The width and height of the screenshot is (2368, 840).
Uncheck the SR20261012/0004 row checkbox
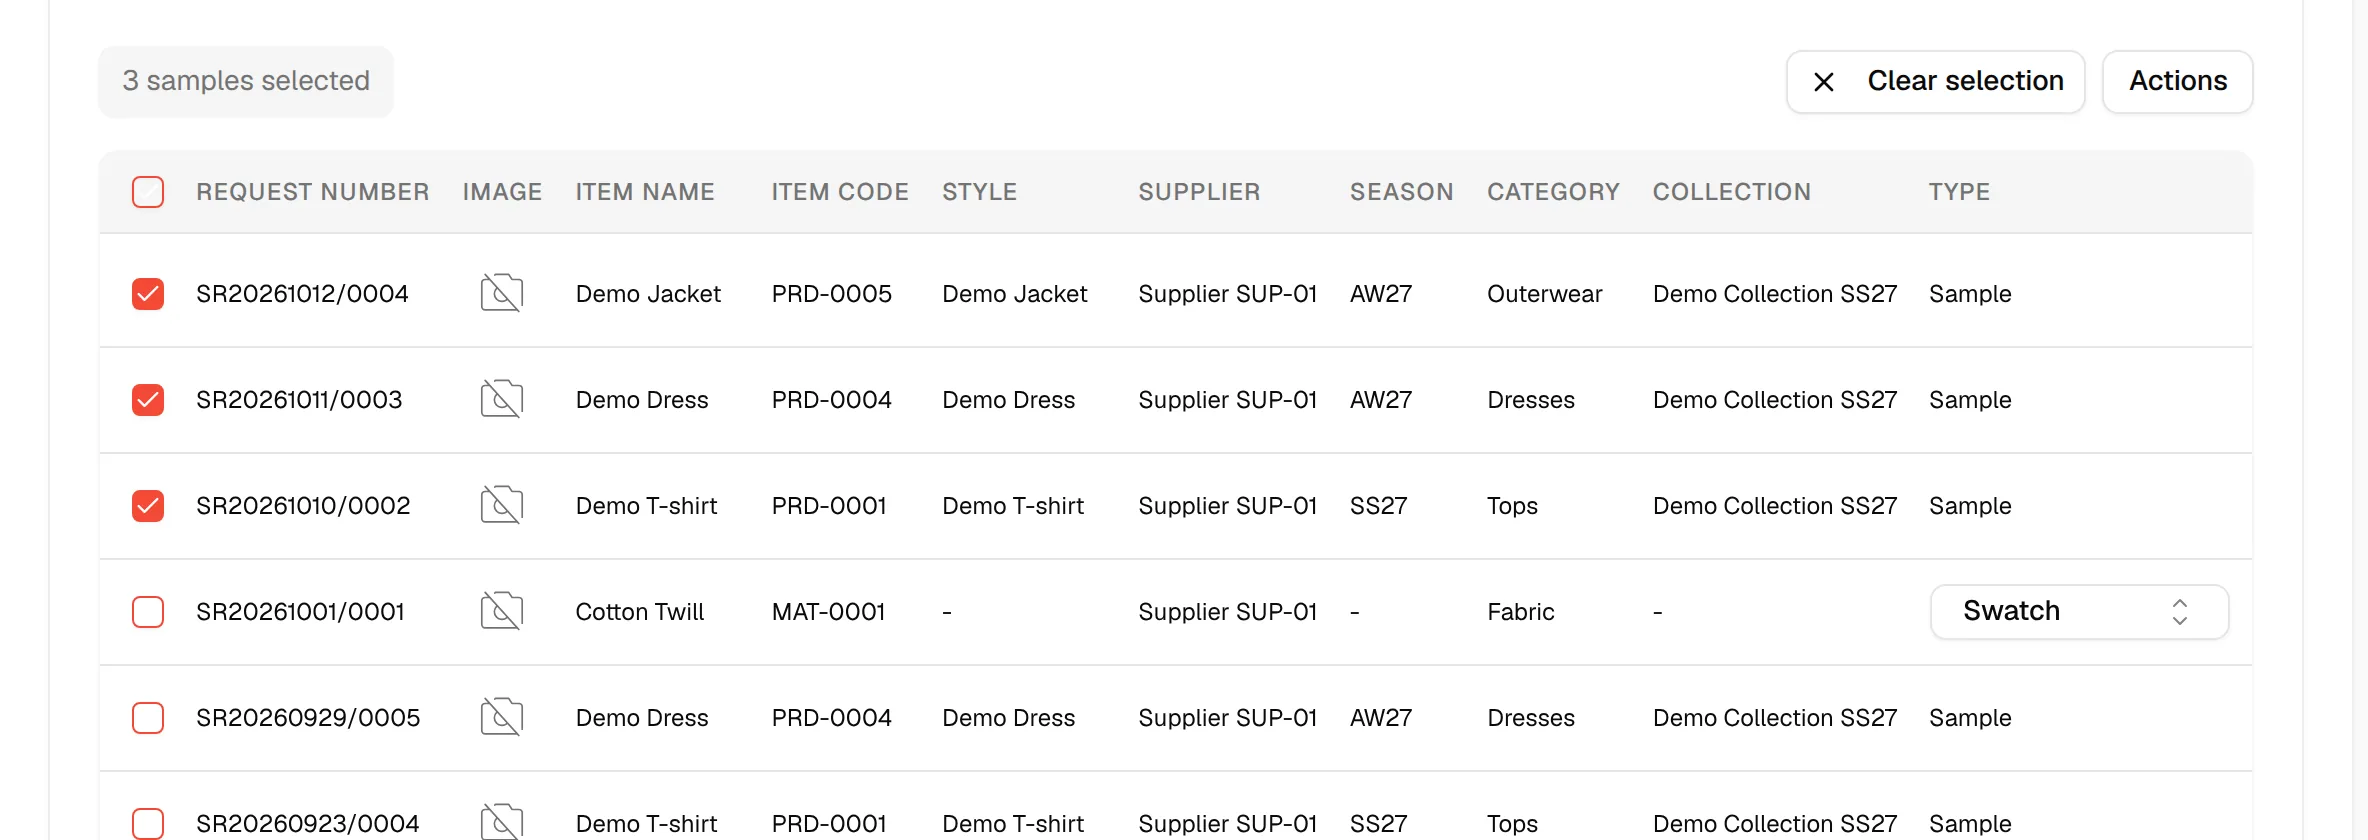tap(148, 294)
